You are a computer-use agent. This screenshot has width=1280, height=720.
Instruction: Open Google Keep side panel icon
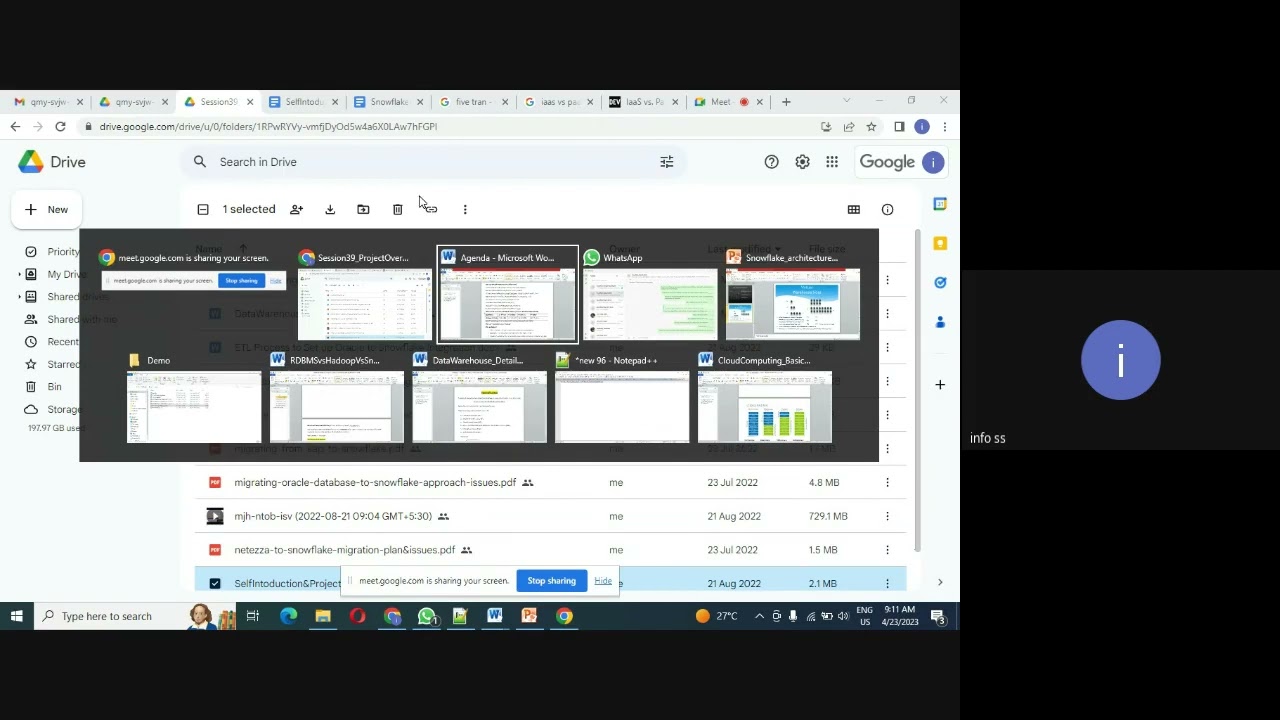pyautogui.click(x=940, y=243)
